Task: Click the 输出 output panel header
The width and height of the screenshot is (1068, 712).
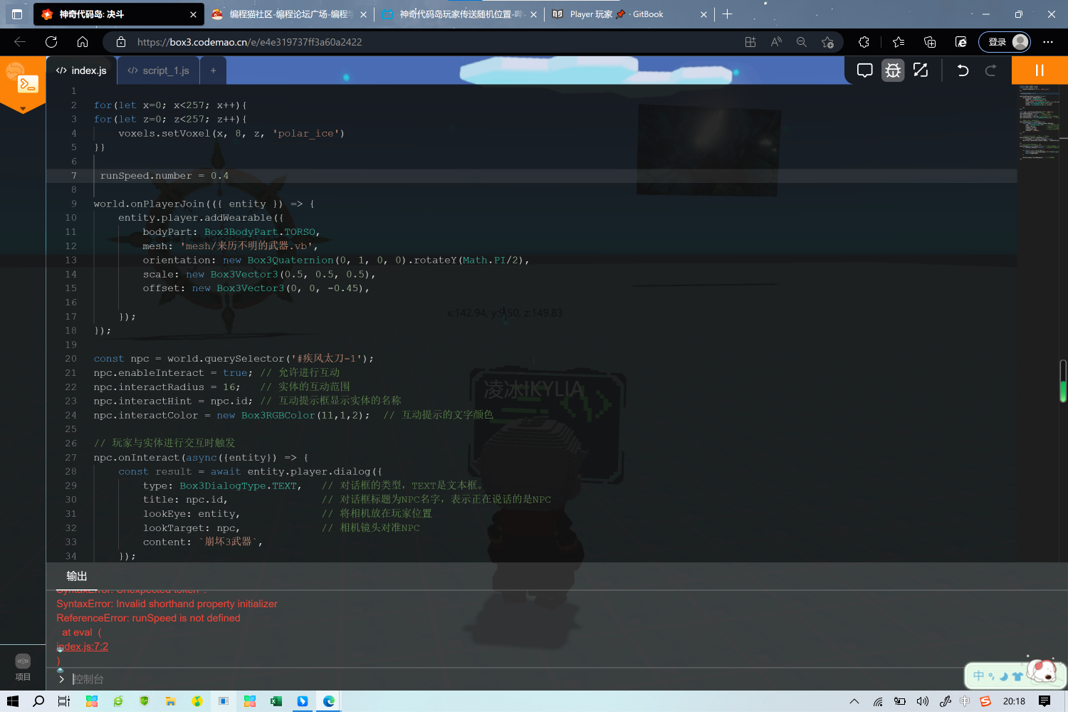Action: pos(76,576)
